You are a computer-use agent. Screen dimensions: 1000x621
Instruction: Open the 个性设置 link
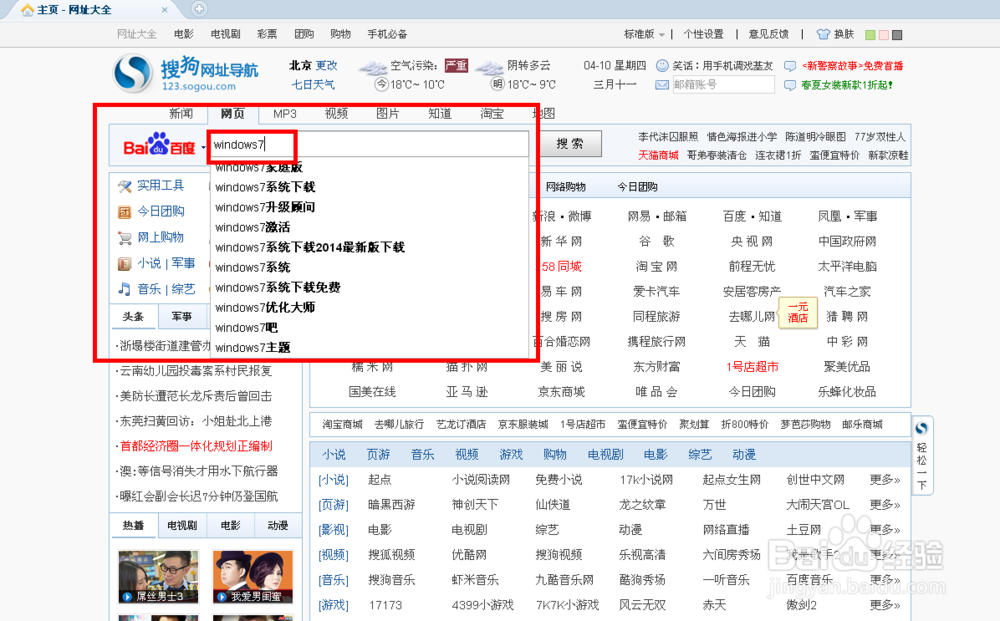click(703, 34)
